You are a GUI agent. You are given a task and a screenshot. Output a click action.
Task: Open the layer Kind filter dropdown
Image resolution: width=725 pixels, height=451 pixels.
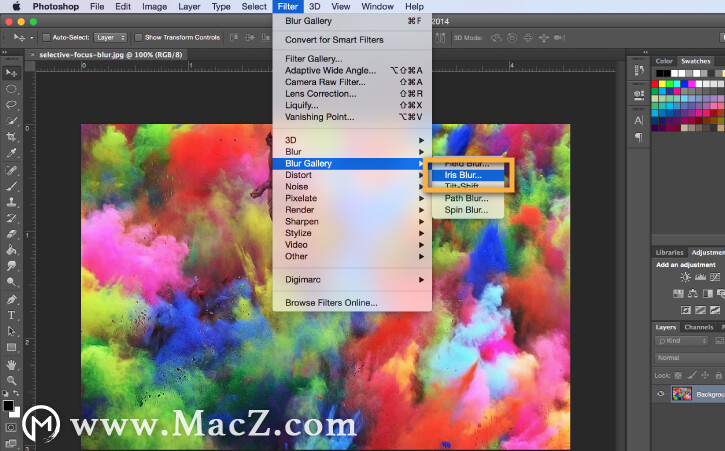coord(682,341)
